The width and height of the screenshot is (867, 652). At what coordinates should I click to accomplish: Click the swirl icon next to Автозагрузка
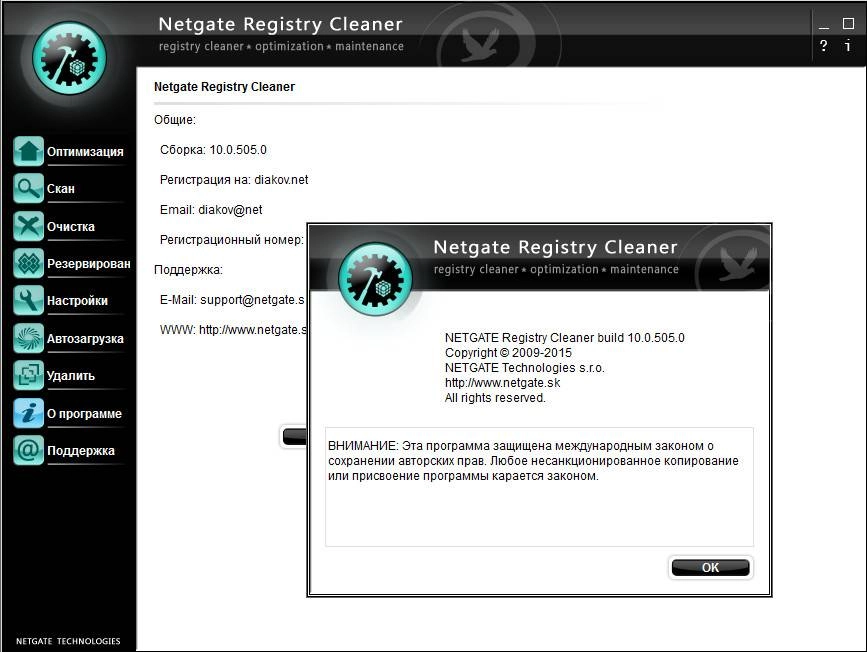pos(28,338)
